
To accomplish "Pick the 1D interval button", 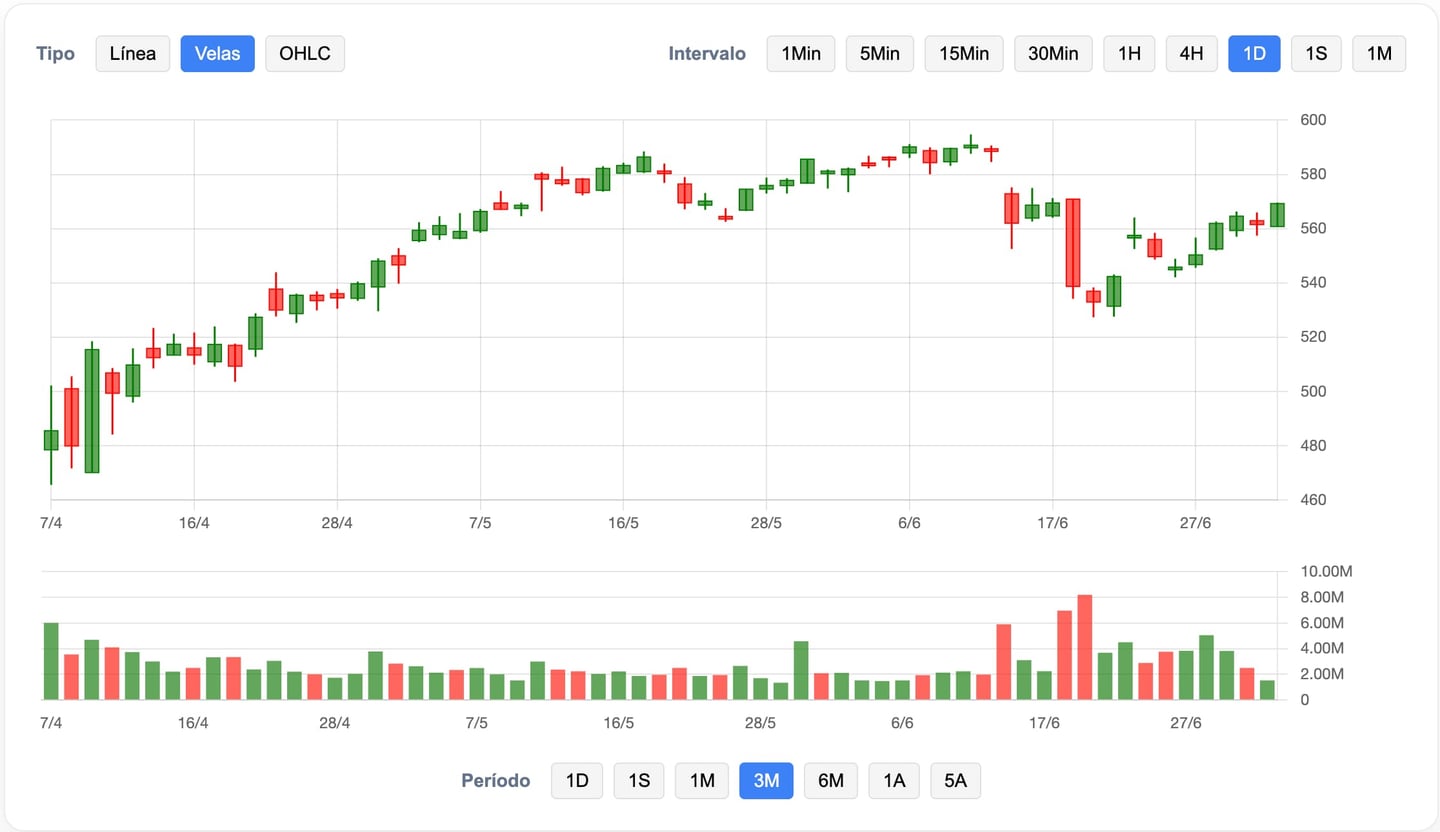I will [1254, 54].
